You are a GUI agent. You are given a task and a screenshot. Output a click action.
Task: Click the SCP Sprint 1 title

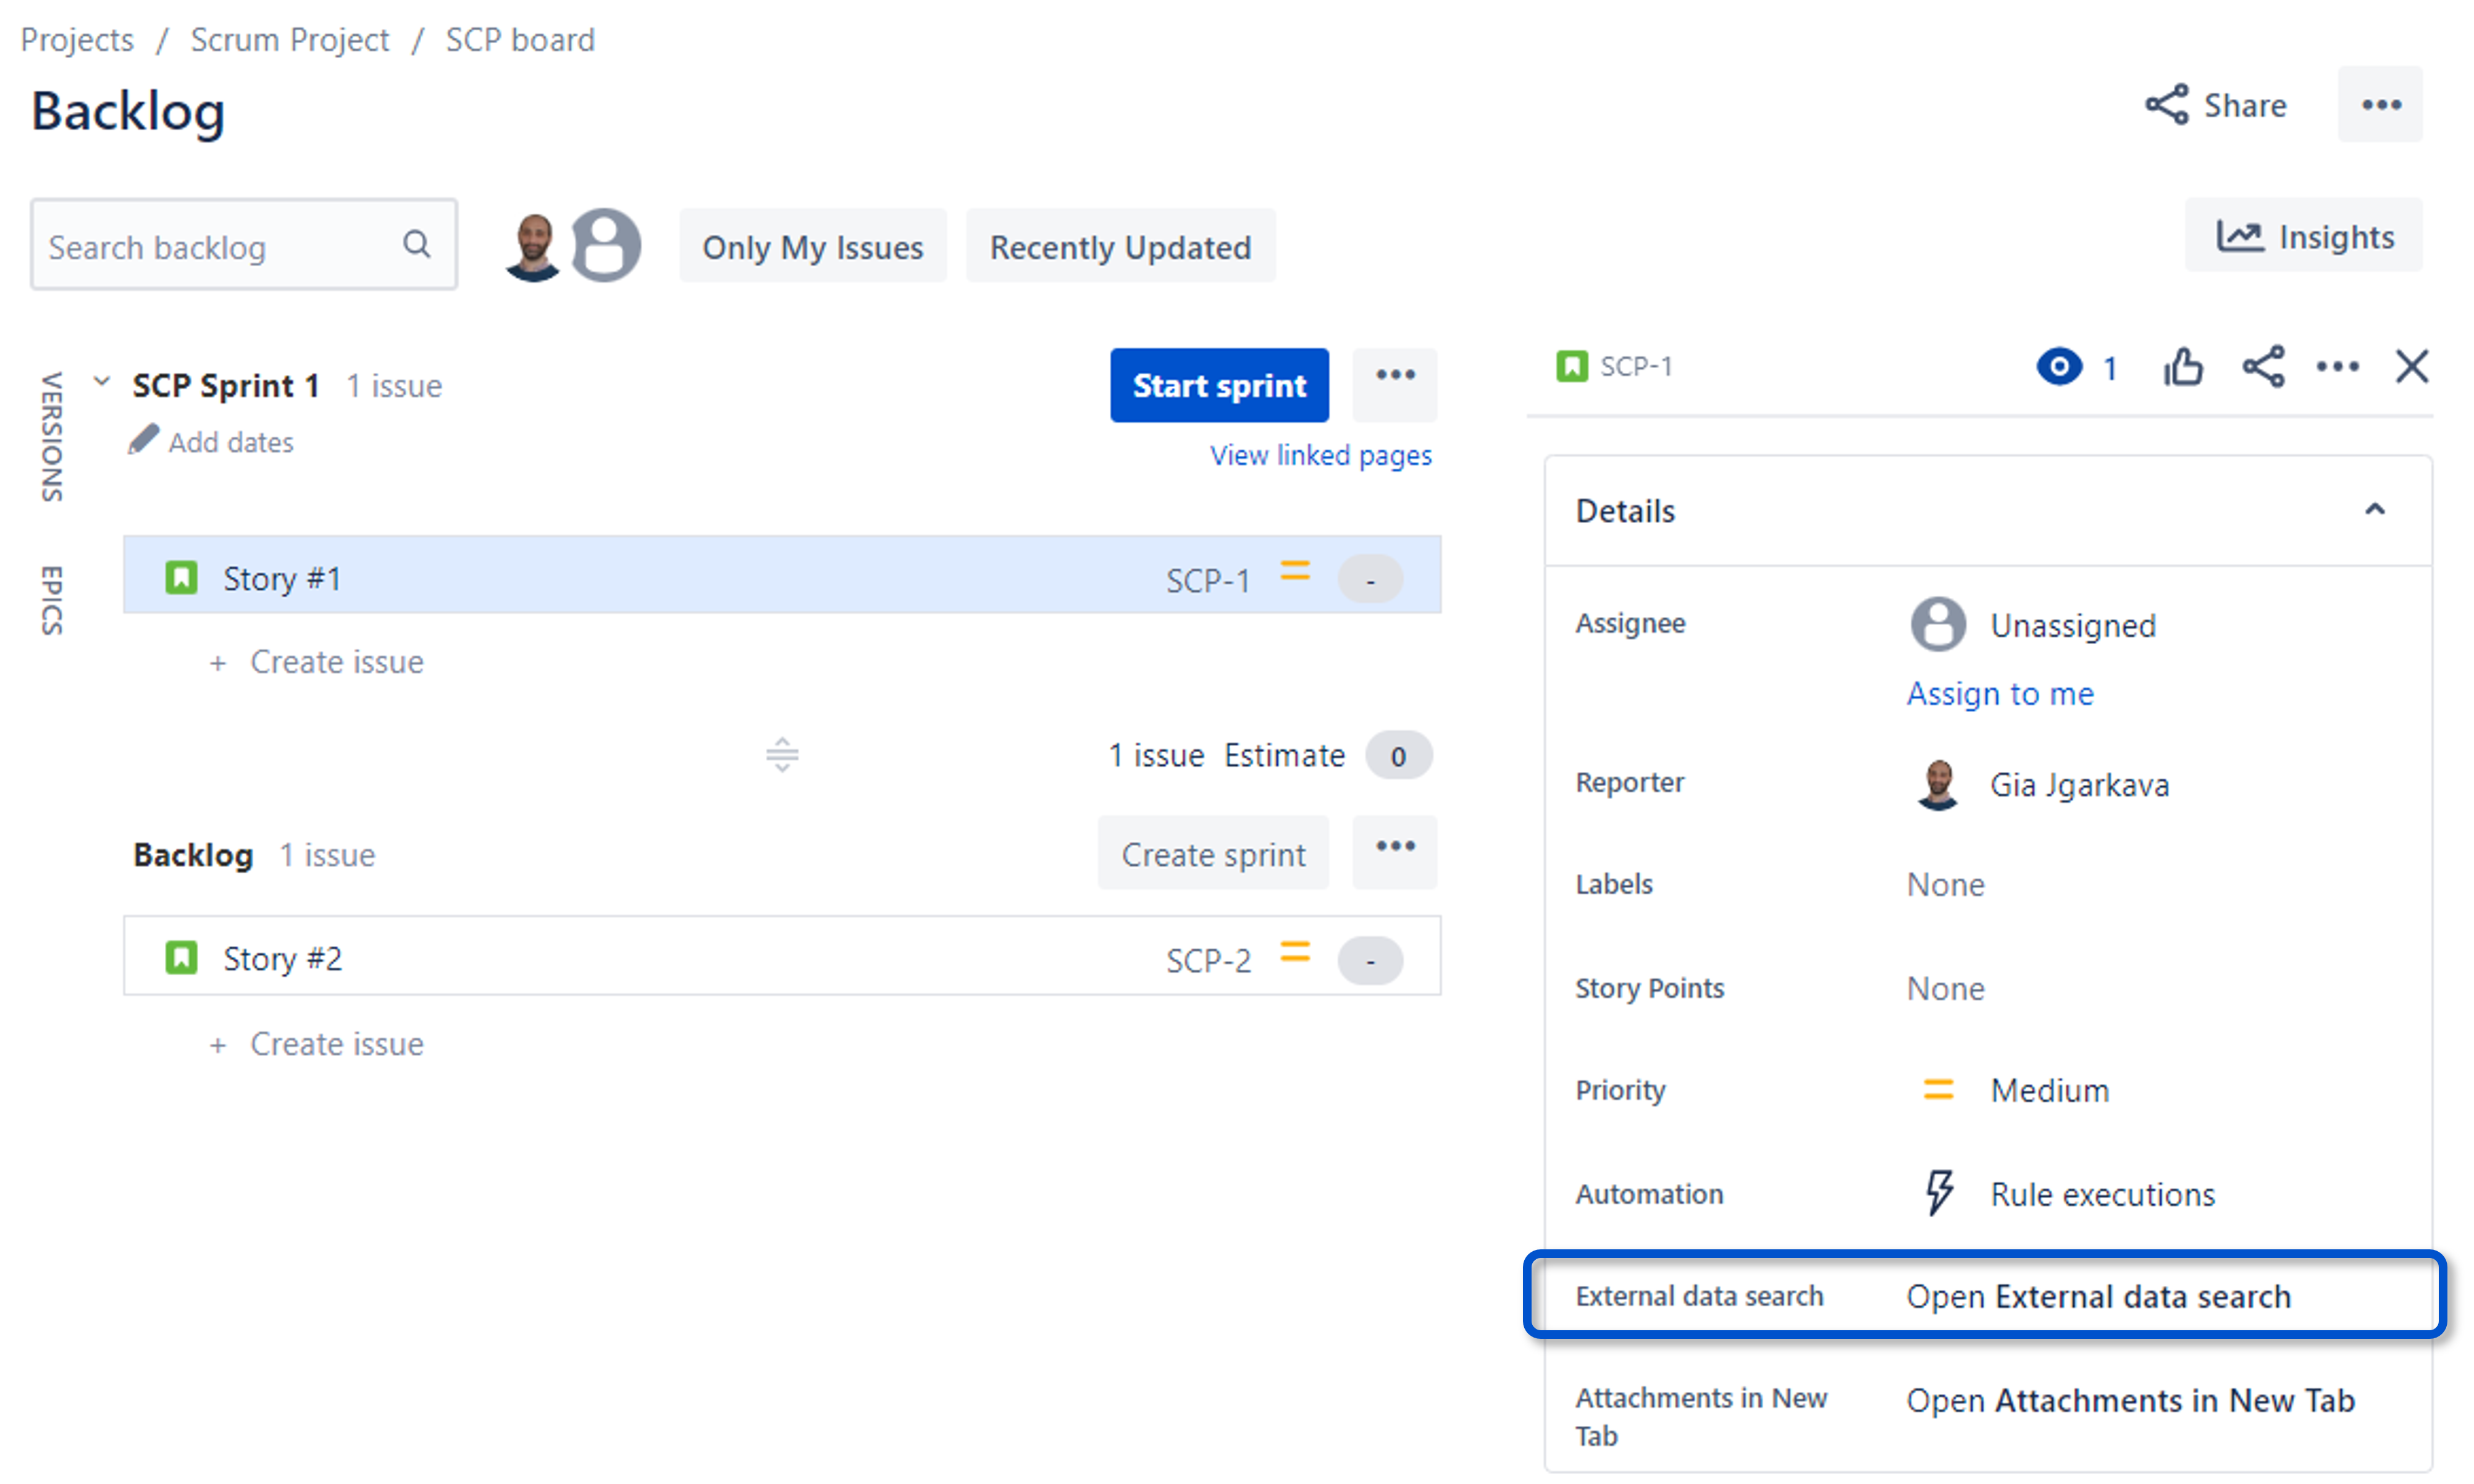(226, 385)
